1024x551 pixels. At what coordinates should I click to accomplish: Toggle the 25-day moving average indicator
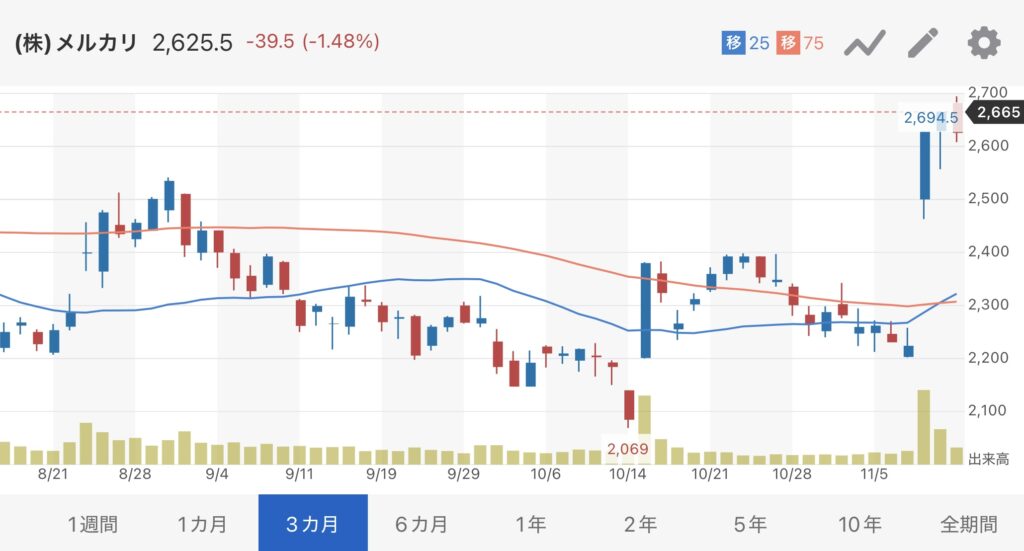pos(745,43)
